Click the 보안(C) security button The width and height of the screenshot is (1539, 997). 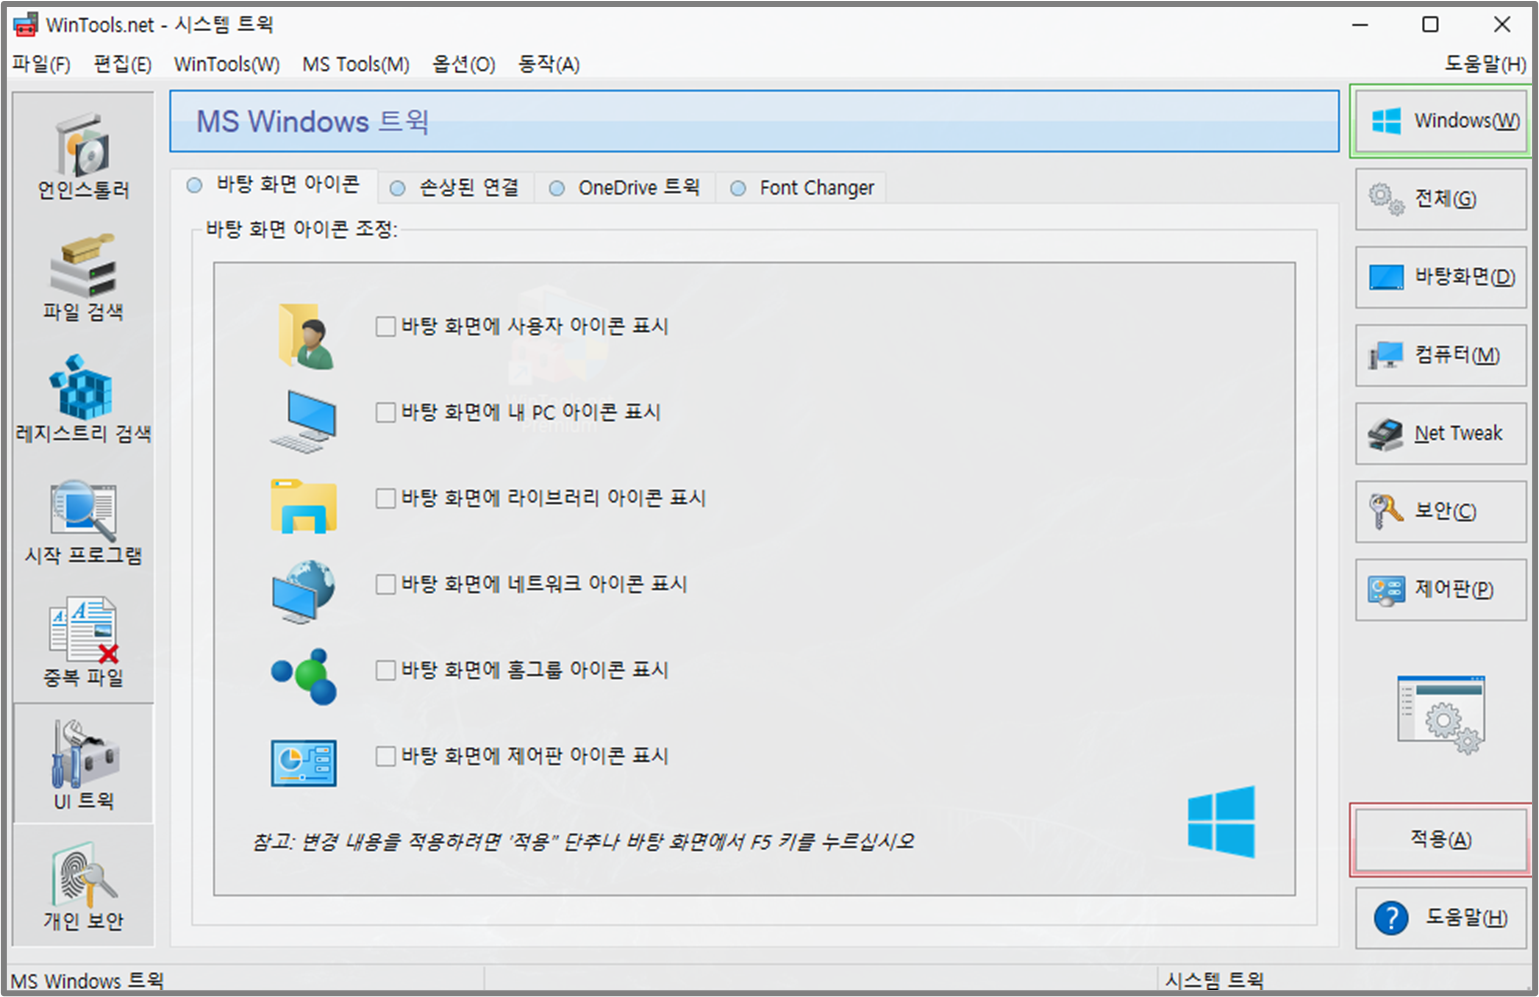[1441, 511]
